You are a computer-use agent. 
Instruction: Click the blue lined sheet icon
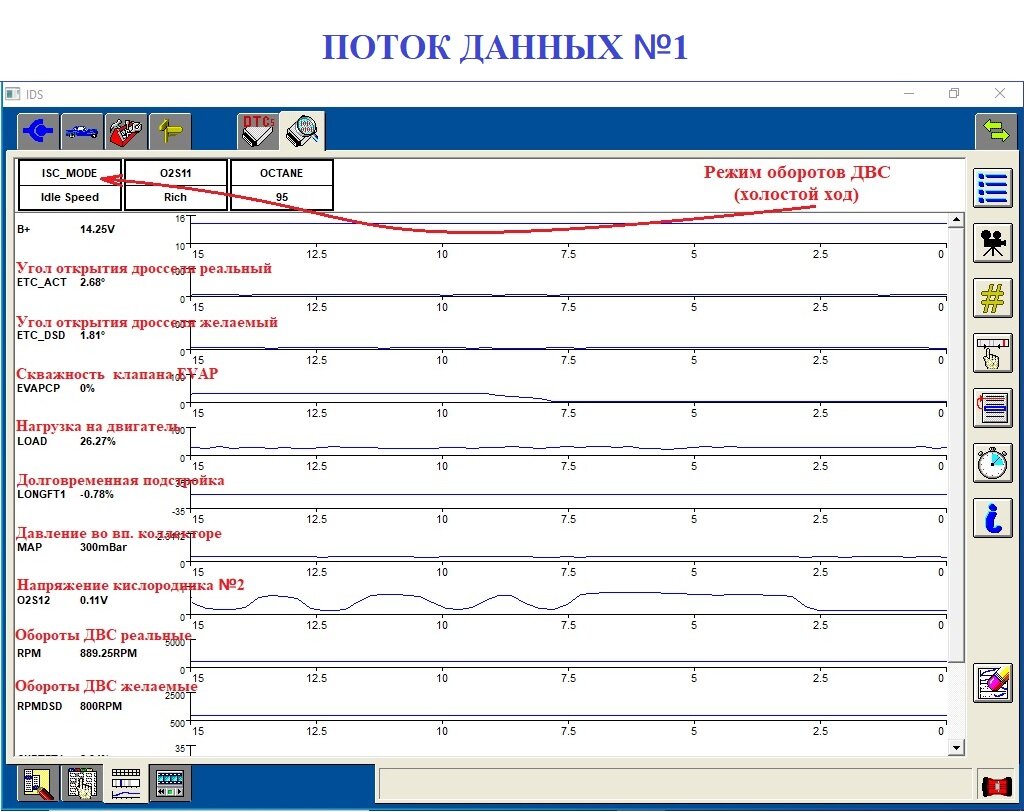point(993,408)
